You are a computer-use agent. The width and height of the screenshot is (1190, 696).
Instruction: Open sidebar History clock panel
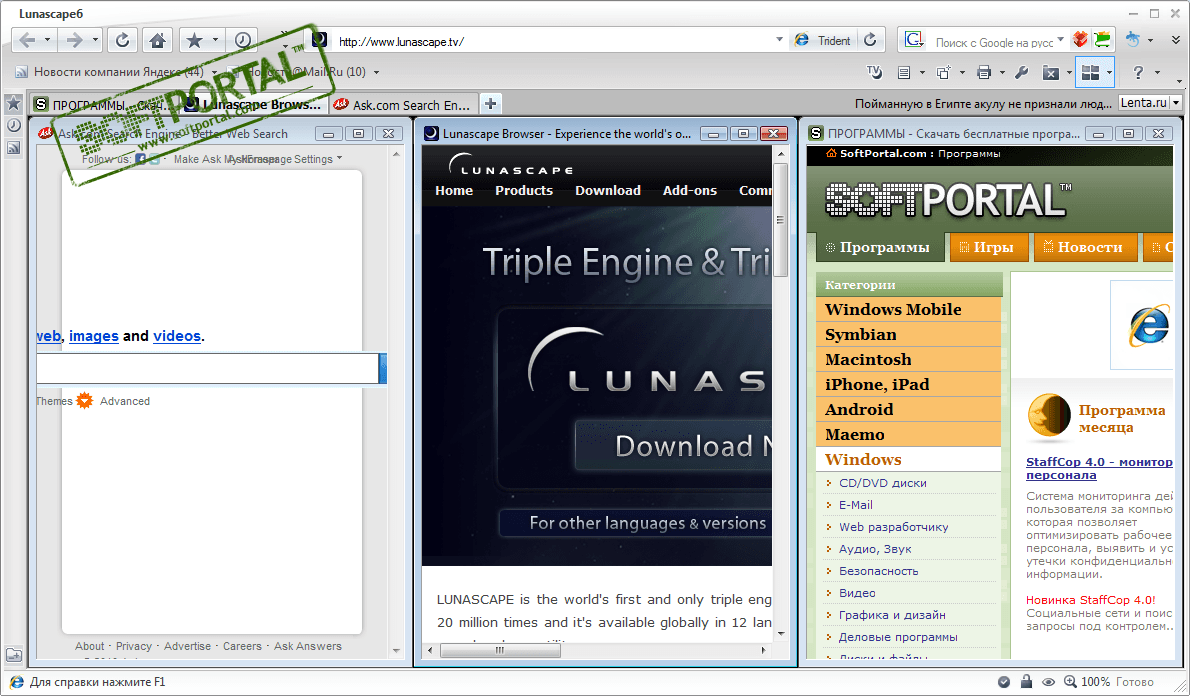[14, 125]
